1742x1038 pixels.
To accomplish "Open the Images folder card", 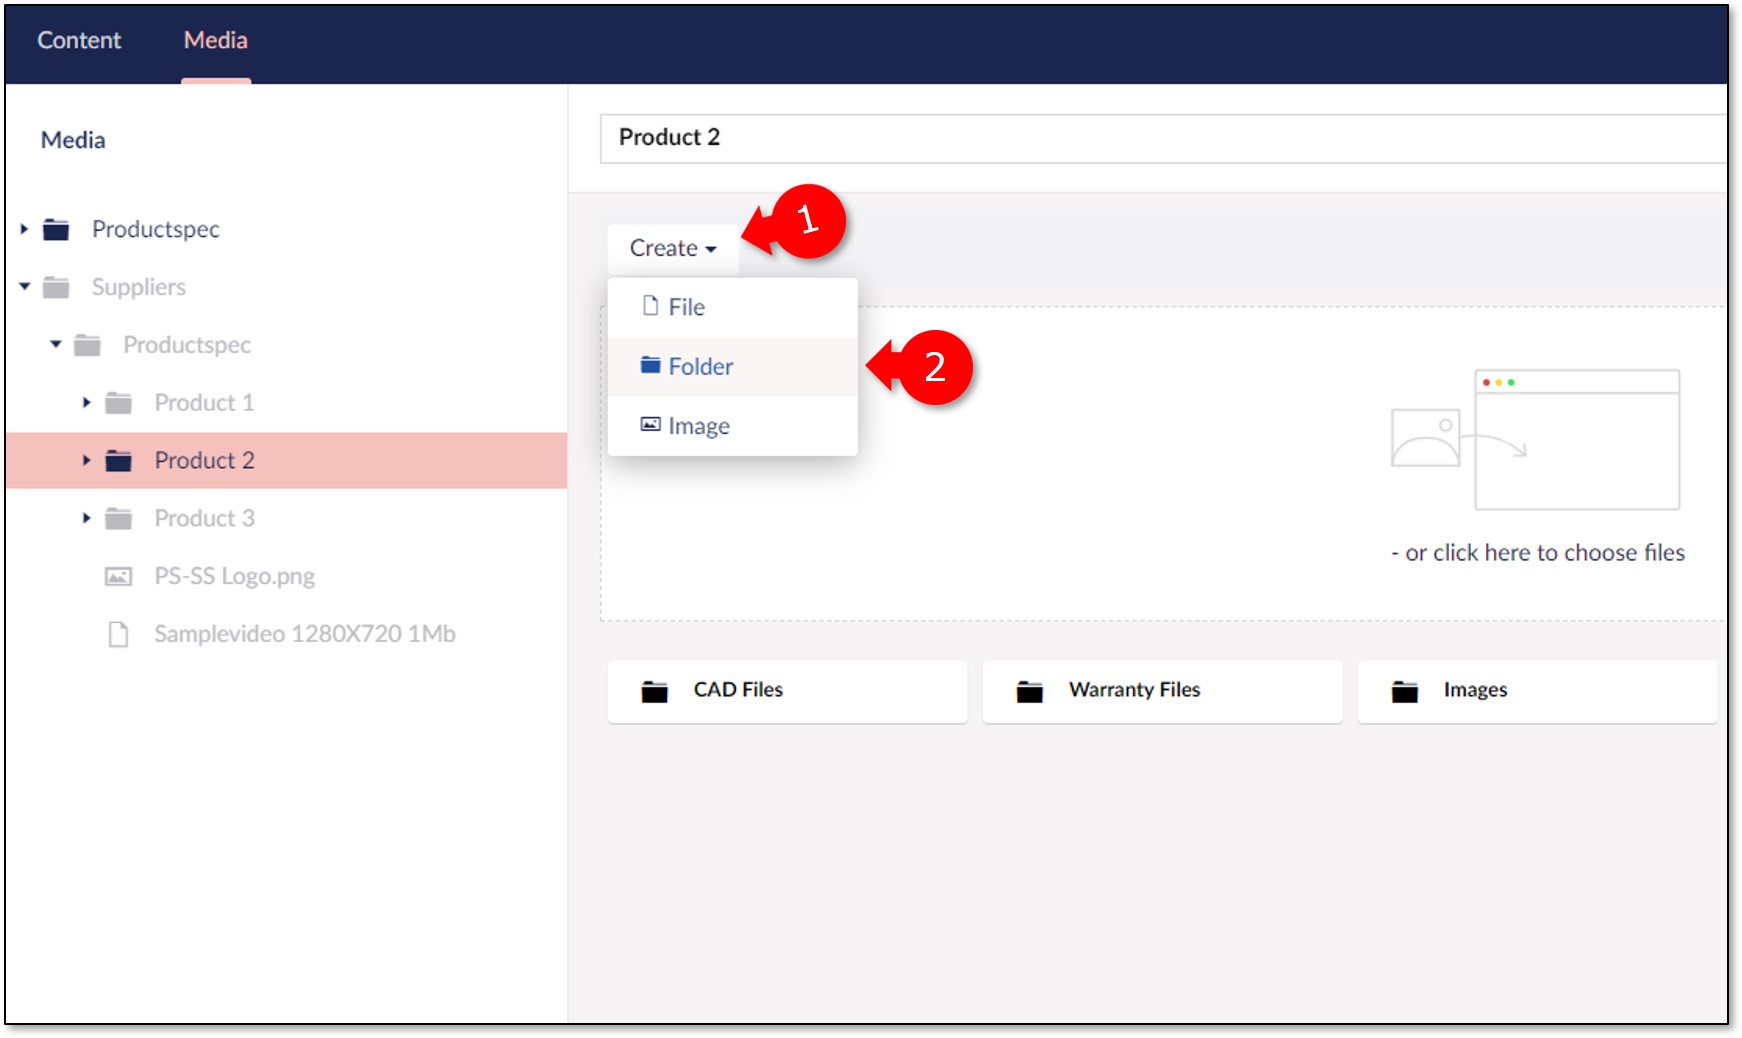I will tap(1537, 691).
